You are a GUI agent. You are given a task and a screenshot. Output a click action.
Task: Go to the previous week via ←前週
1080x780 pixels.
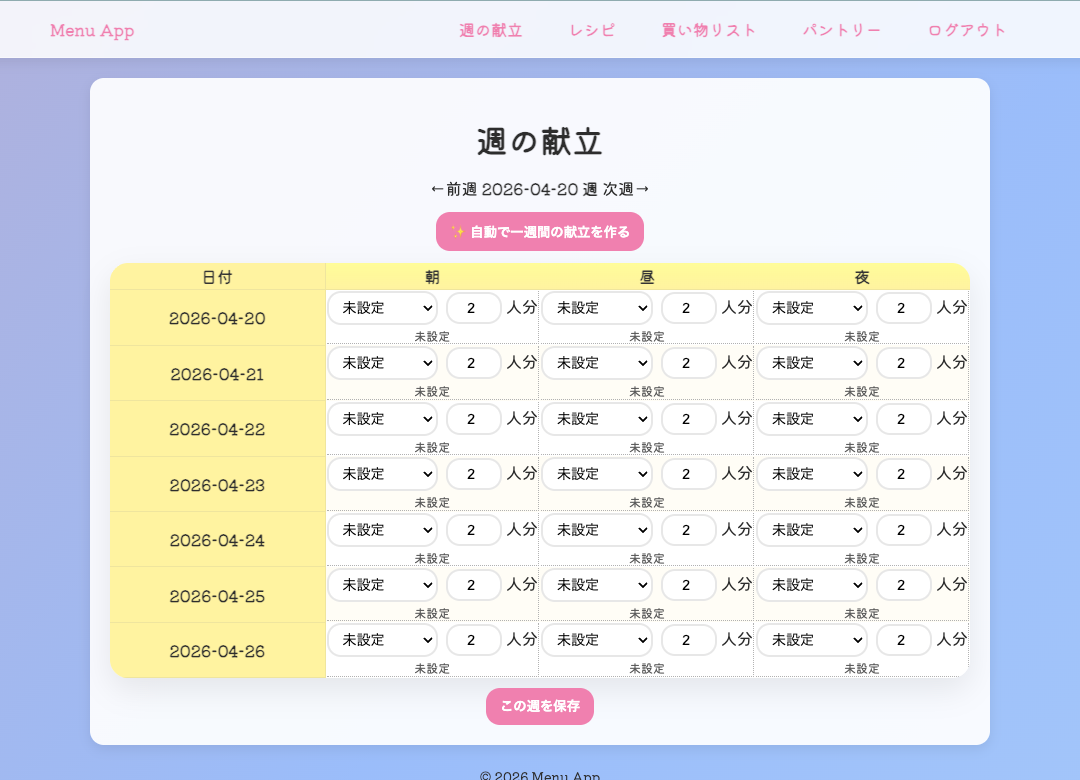454,189
